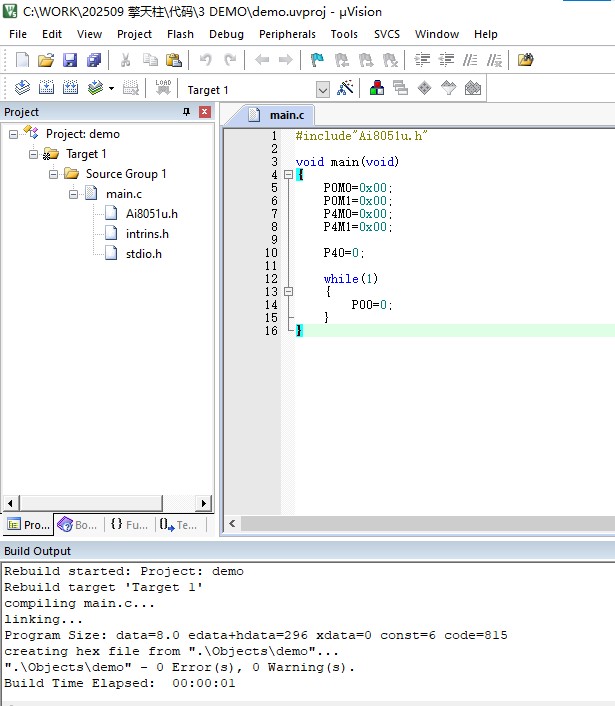Toggle code fold at main function brace
The height and width of the screenshot is (706, 615).
[x=289, y=175]
